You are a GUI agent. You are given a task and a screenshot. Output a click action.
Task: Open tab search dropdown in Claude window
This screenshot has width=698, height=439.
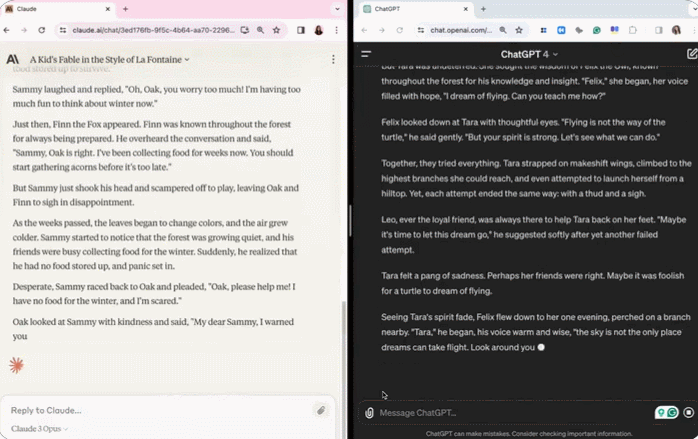[337, 9]
